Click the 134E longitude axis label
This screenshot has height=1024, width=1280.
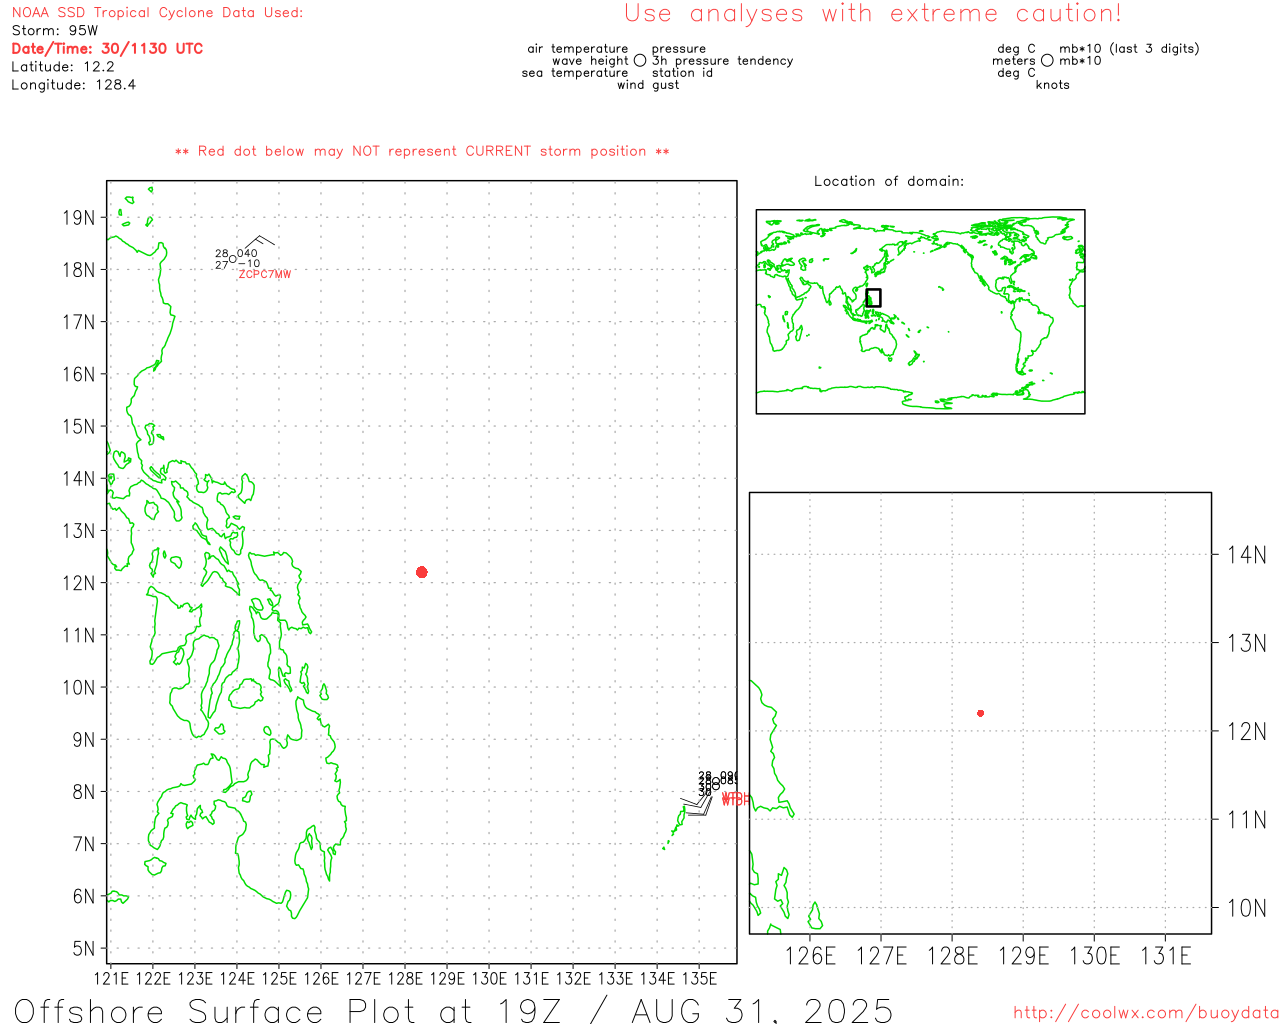click(657, 978)
